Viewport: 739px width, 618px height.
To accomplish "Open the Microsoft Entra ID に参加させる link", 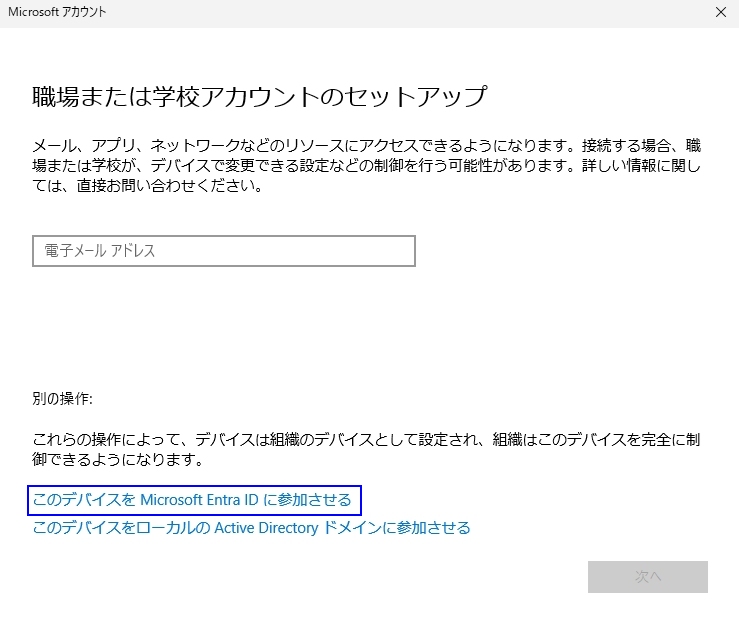I will pyautogui.click(x=192, y=499).
